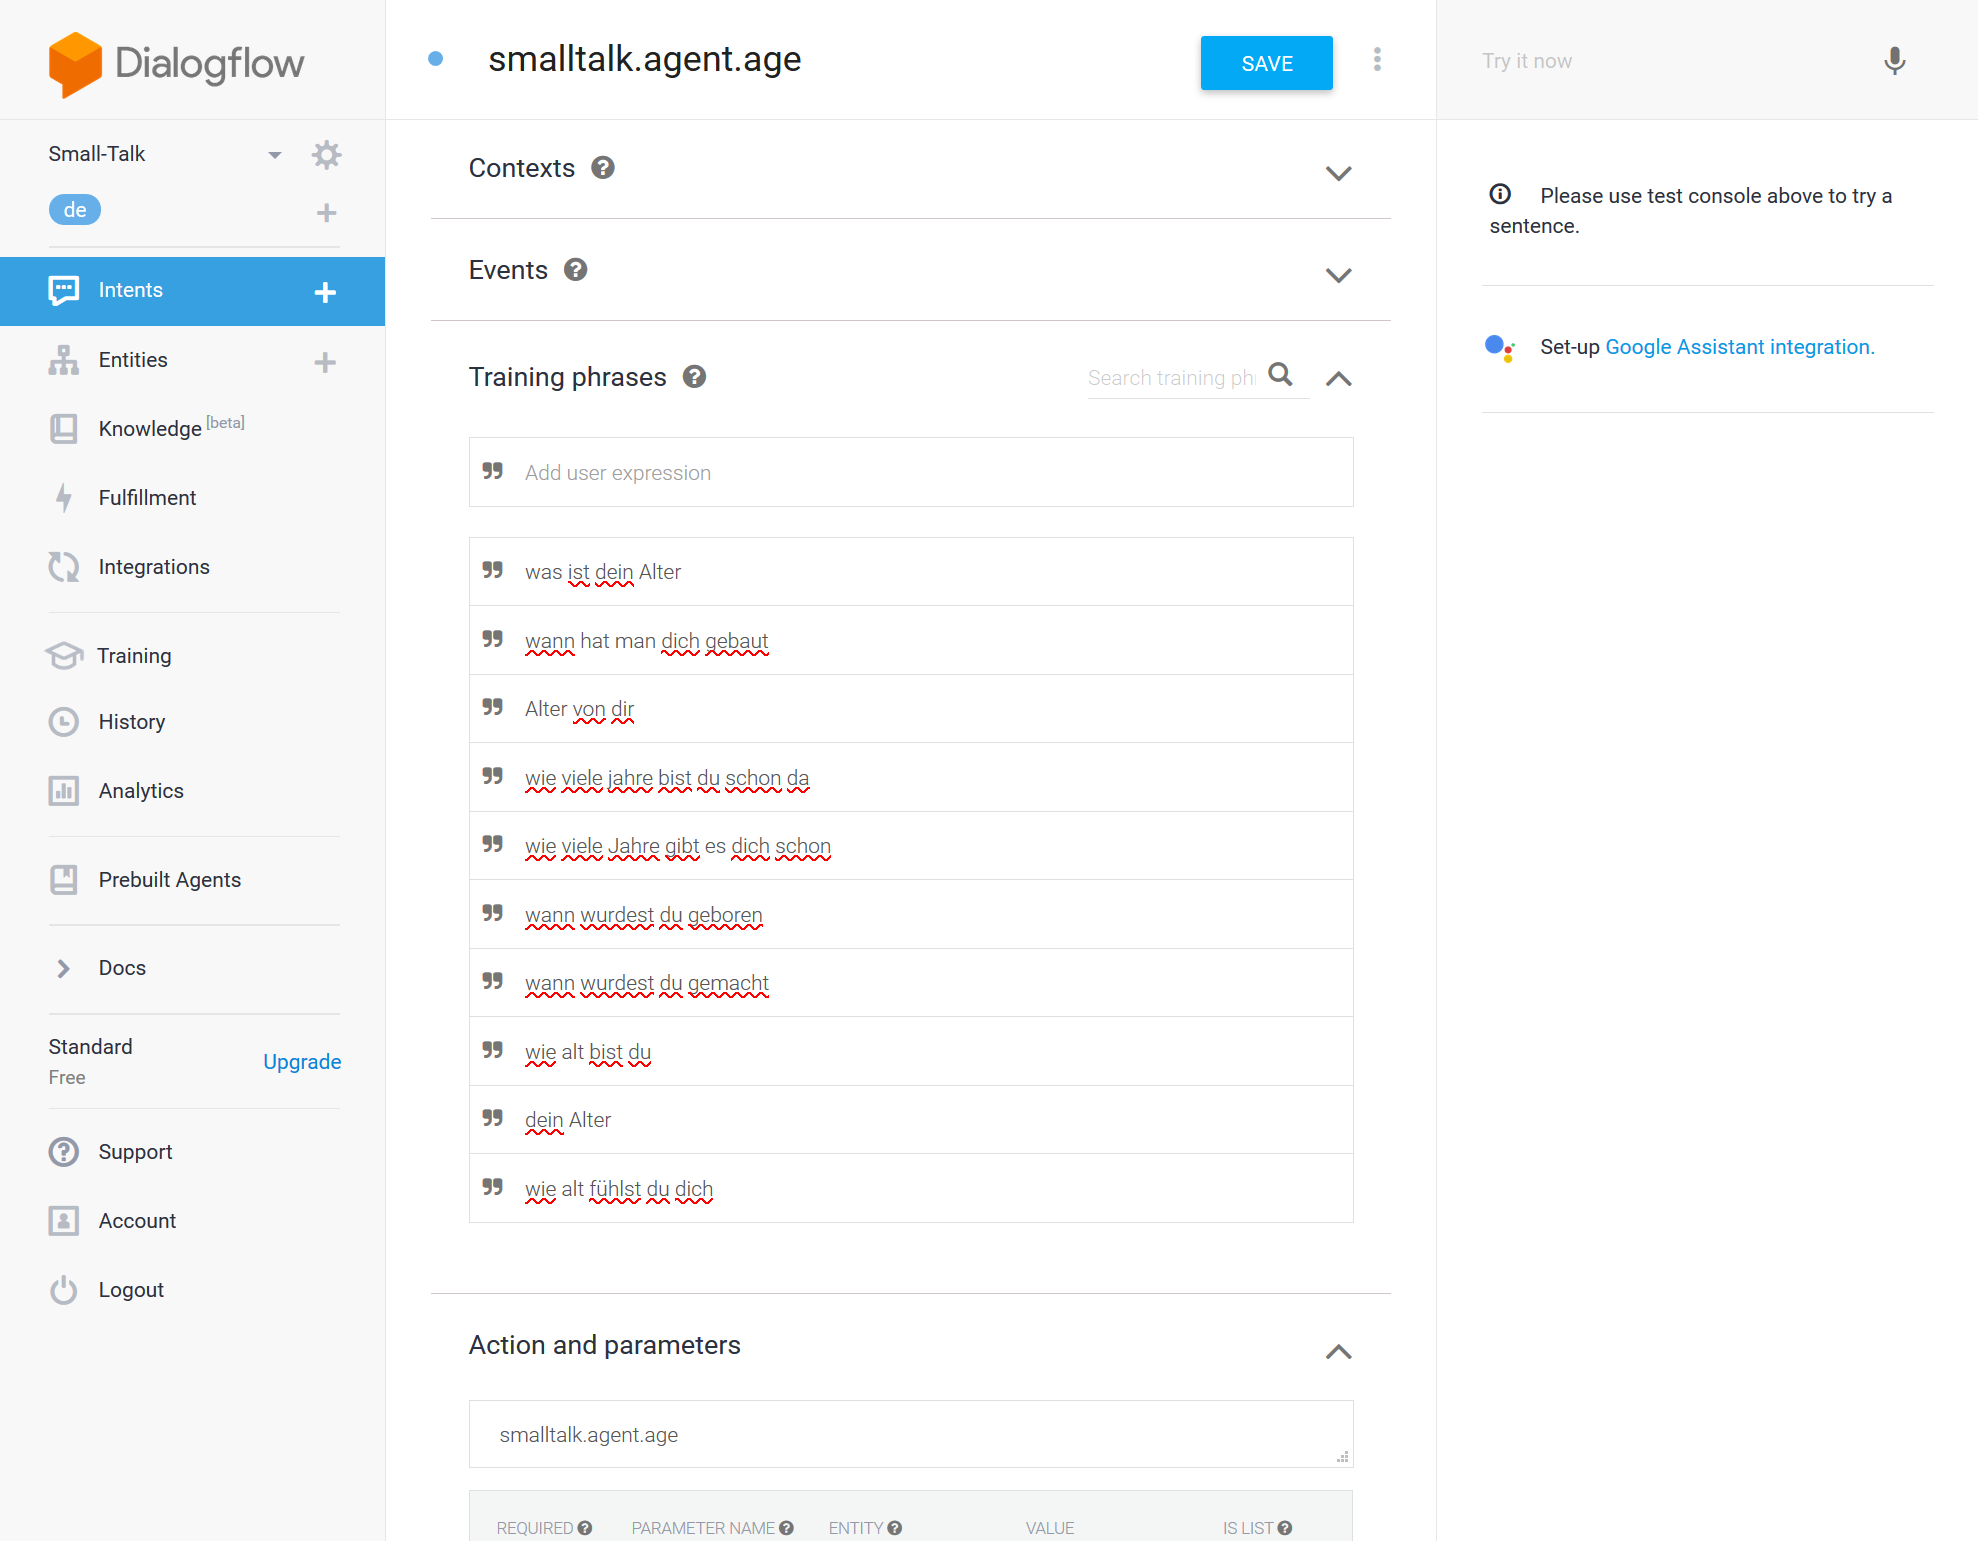Open the Google Assistant integration link
This screenshot has width=1978, height=1541.
[x=1739, y=347]
